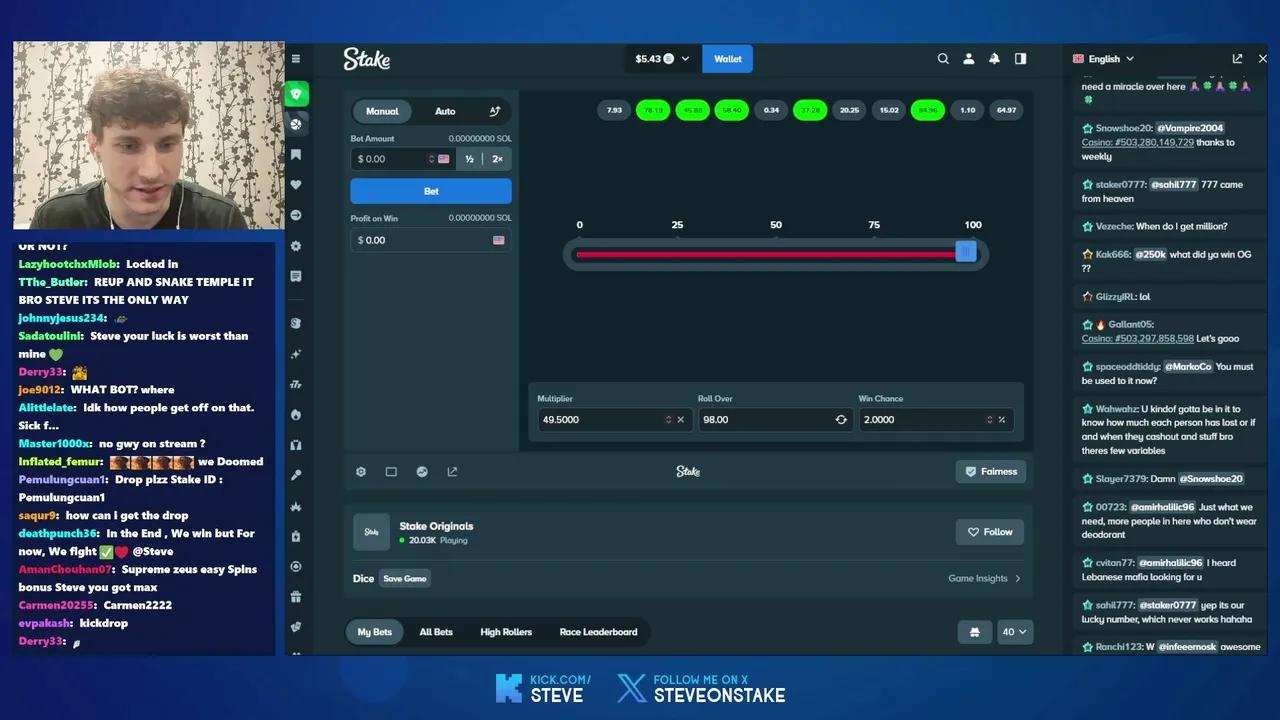Image resolution: width=1280 pixels, height=720 pixels.
Task: Open the English language dropdown in chat
Action: coord(1104,59)
